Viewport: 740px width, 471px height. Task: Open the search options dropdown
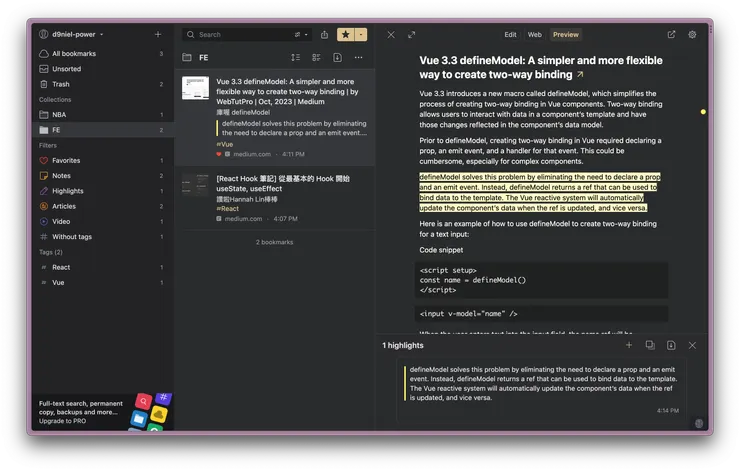(x=301, y=34)
